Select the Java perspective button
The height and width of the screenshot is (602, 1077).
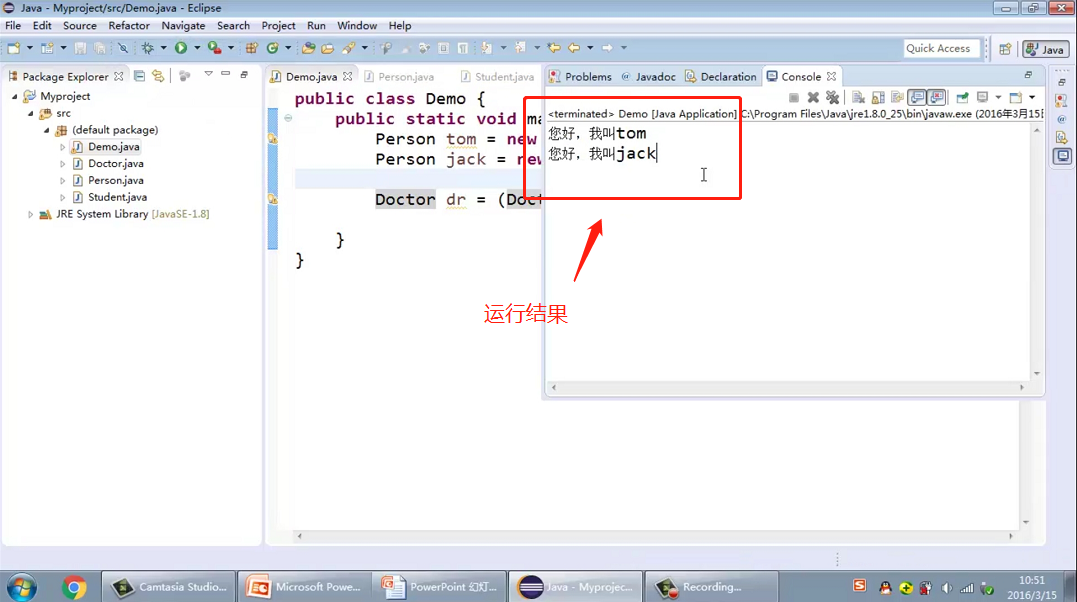[1045, 49]
